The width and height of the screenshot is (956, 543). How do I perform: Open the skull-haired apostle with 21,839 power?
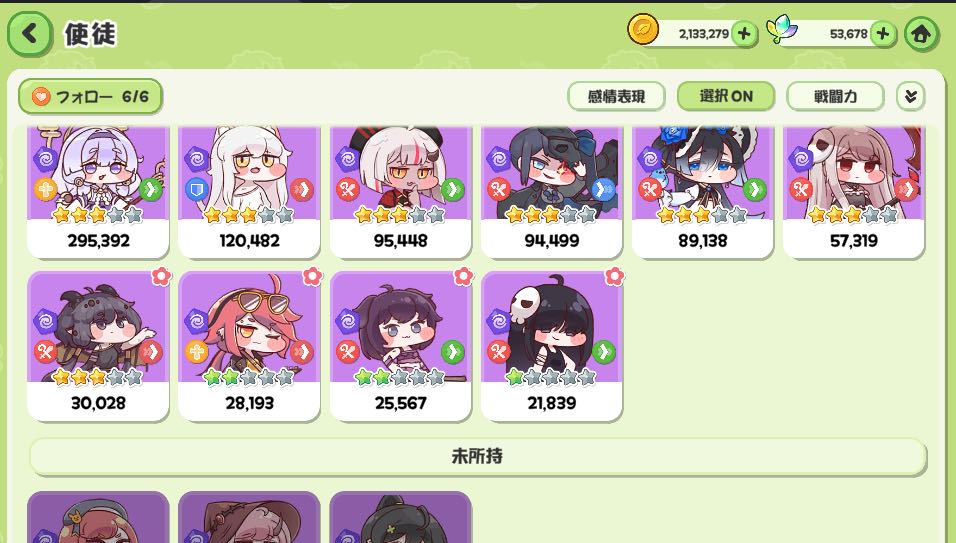[x=552, y=346]
